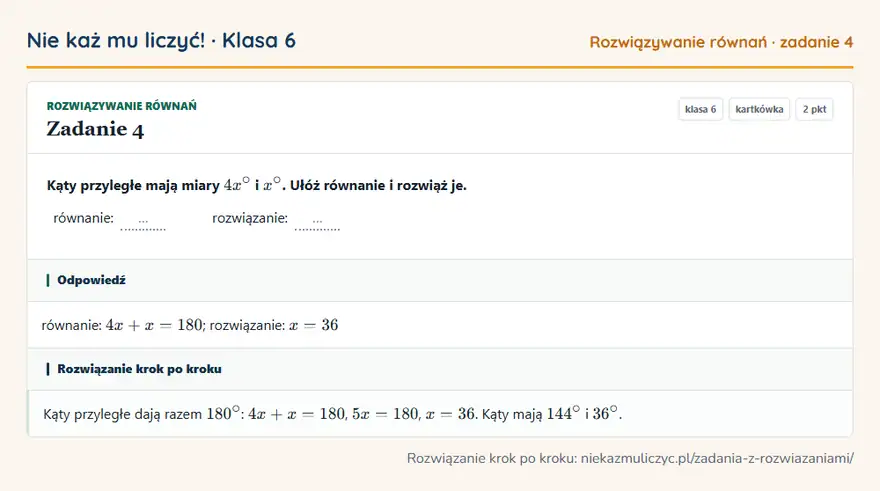Viewport: 880px width, 491px height.
Task: Click the dotted blank after 'rozwiązanie:'
Action: [317, 222]
